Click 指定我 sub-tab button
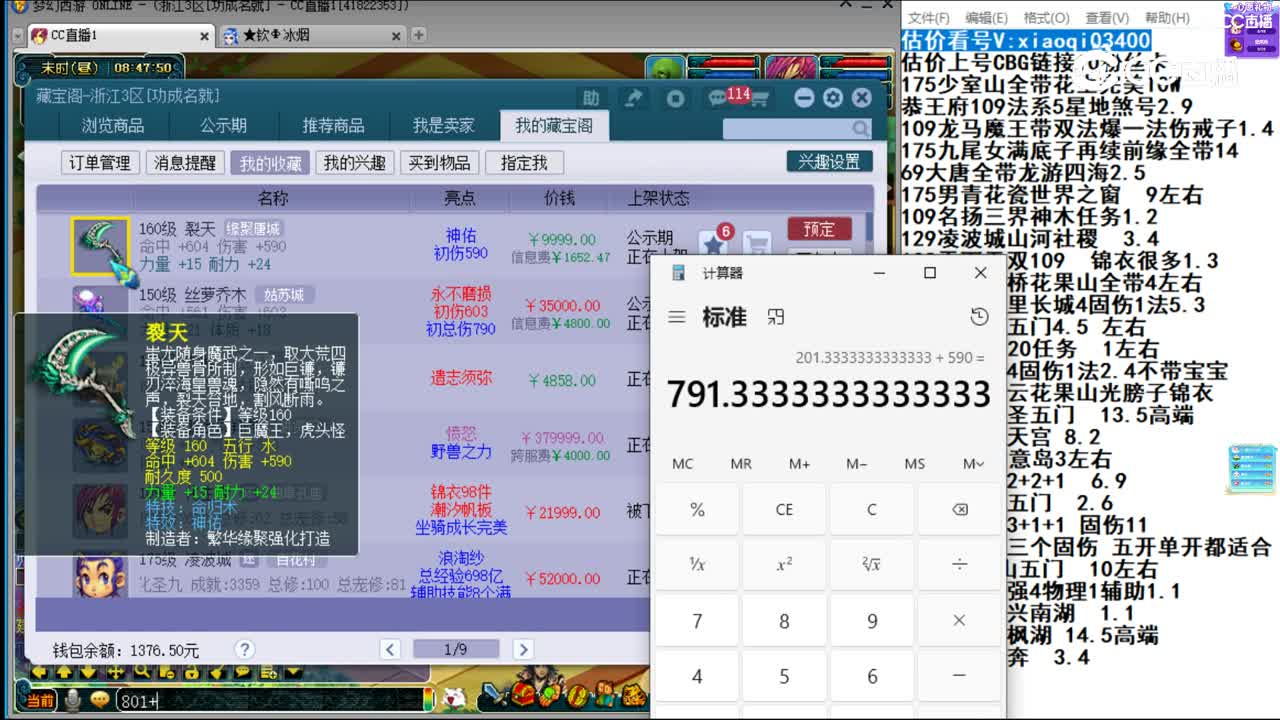1280x720 pixels. pos(525,163)
